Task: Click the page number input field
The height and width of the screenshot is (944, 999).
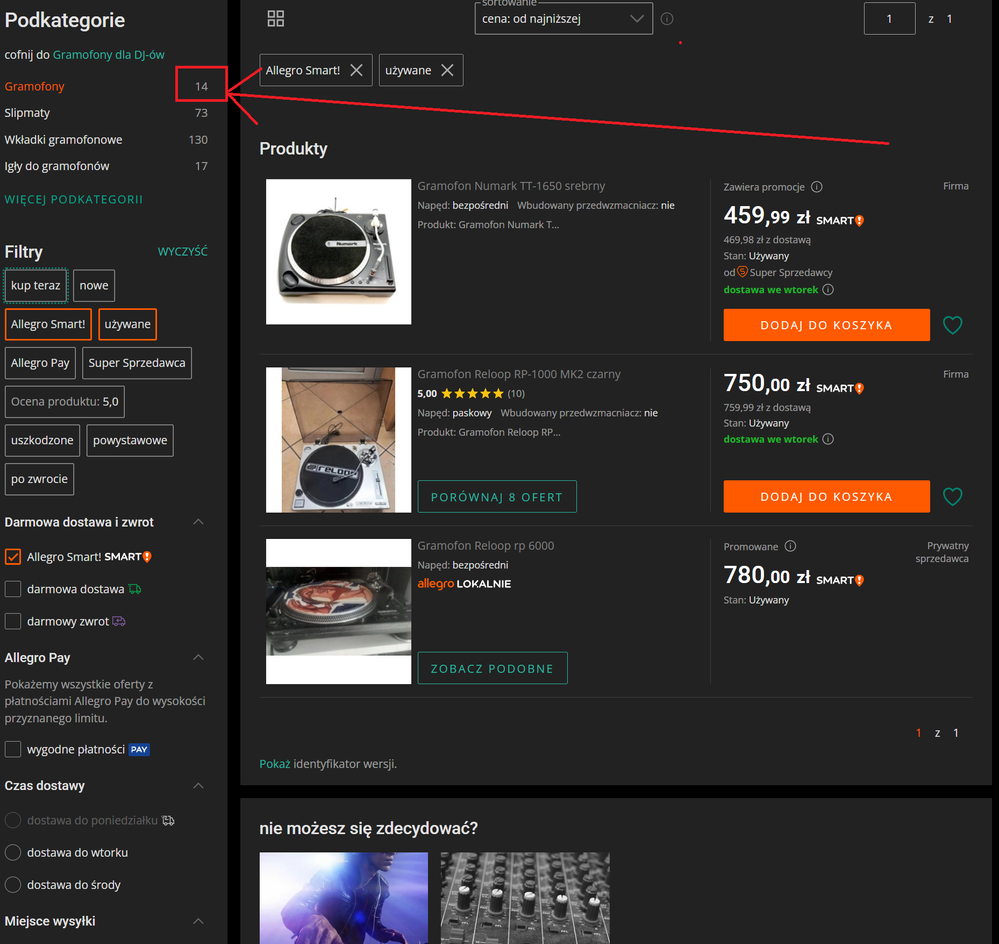Action: (889, 19)
